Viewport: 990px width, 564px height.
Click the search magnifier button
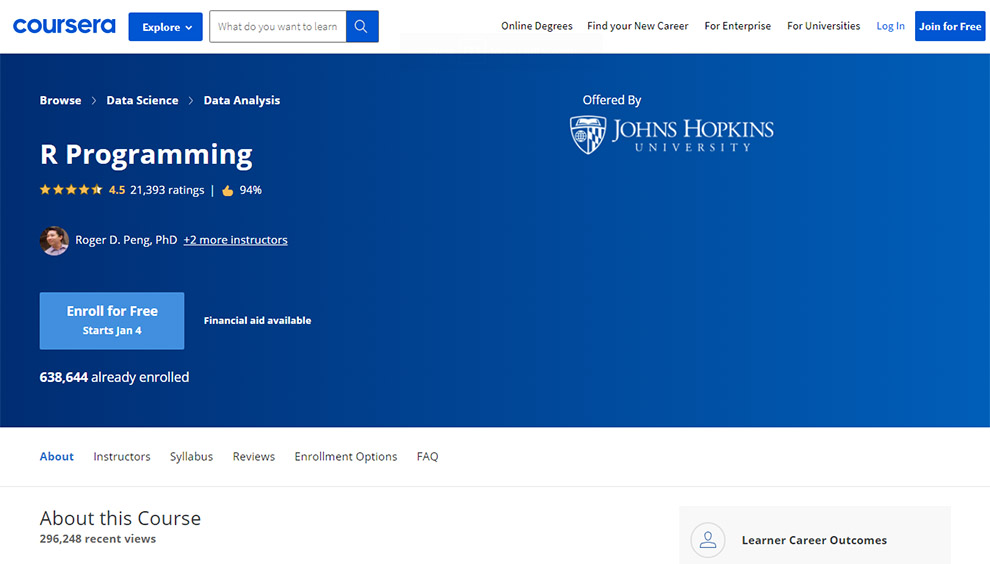pyautogui.click(x=362, y=27)
